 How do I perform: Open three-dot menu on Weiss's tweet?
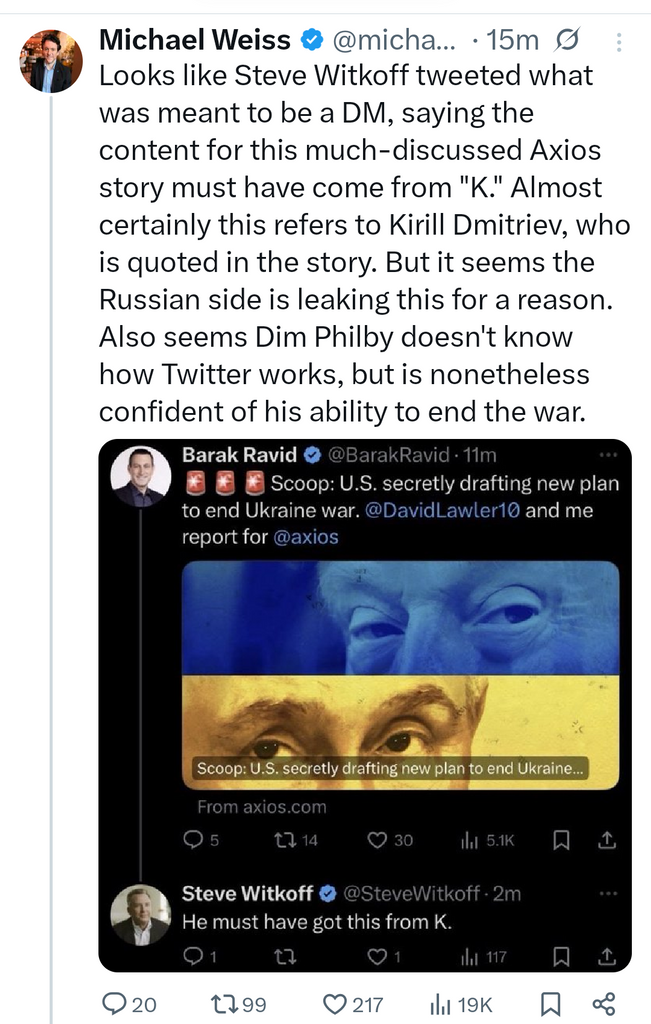[620, 41]
